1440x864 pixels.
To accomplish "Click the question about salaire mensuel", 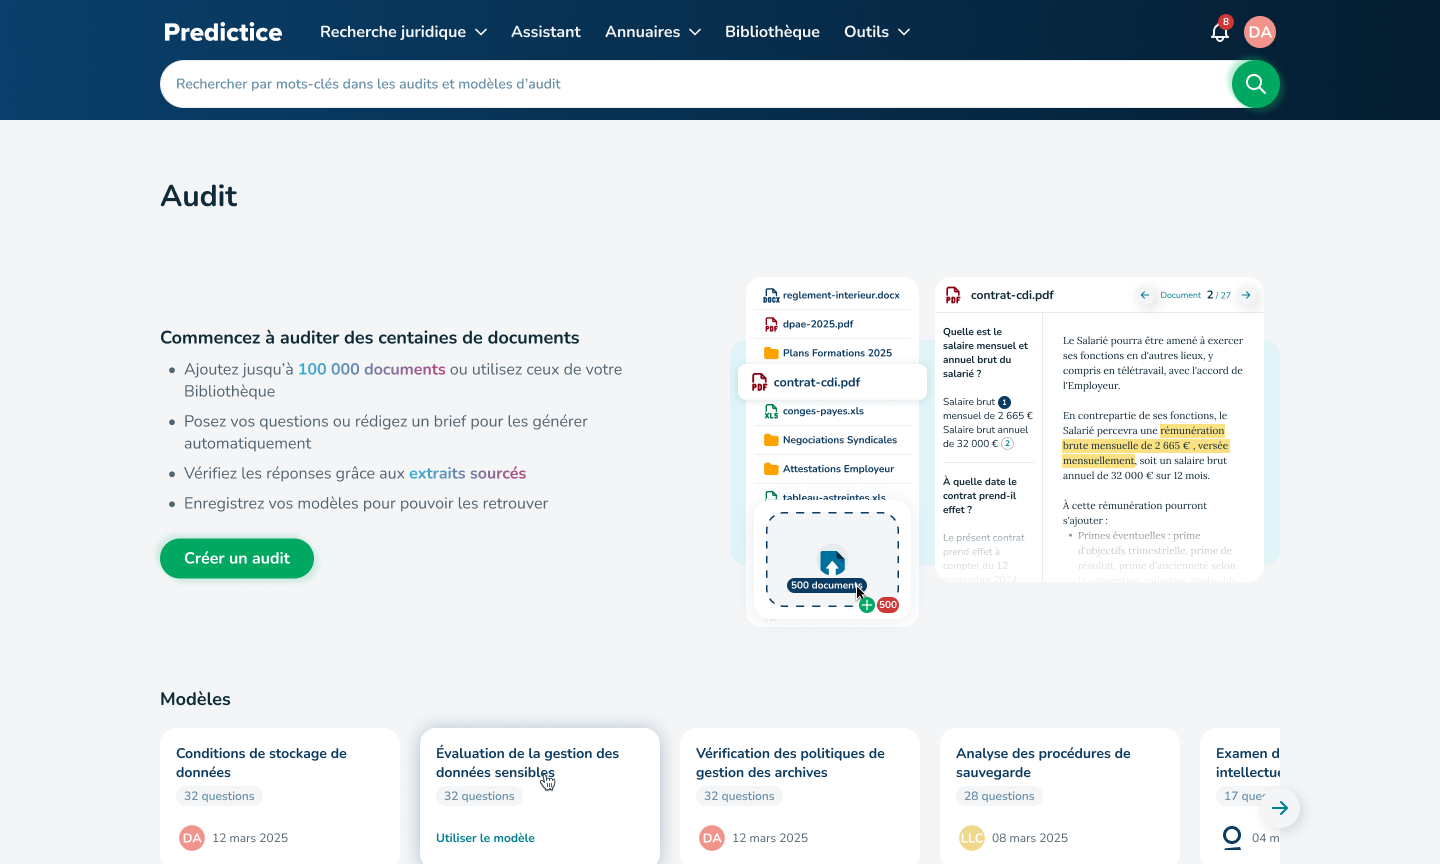I will point(985,353).
